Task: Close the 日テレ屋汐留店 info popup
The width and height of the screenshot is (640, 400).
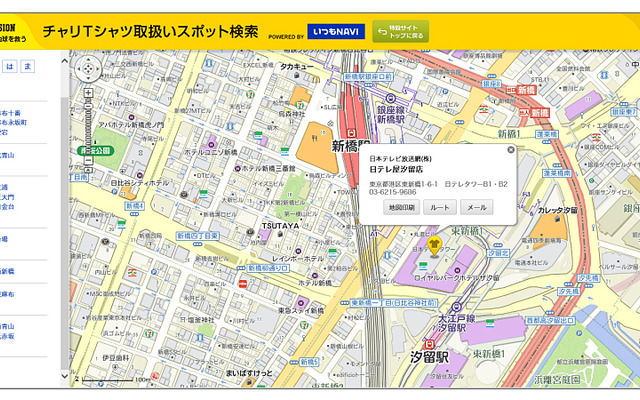Action: click(511, 150)
